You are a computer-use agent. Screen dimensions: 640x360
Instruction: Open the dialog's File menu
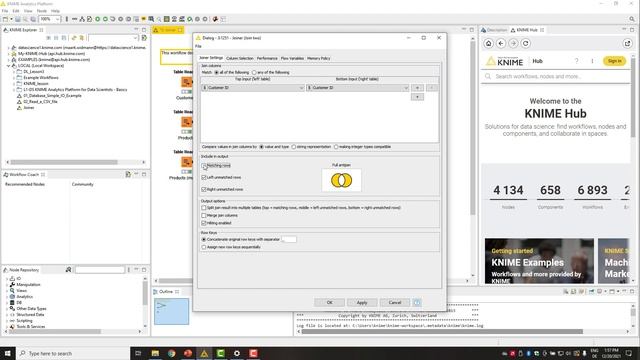pos(198,47)
